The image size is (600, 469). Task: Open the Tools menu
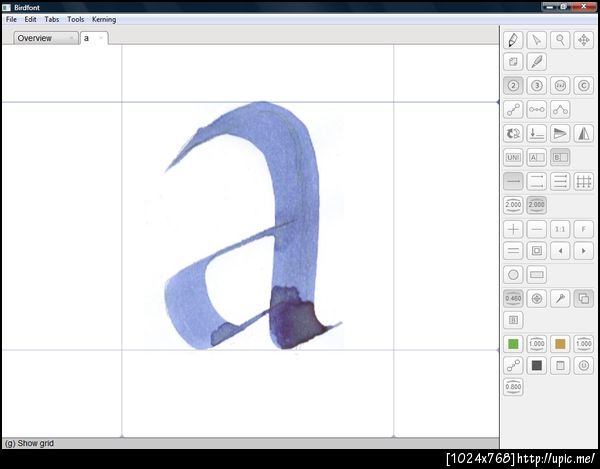click(x=75, y=20)
